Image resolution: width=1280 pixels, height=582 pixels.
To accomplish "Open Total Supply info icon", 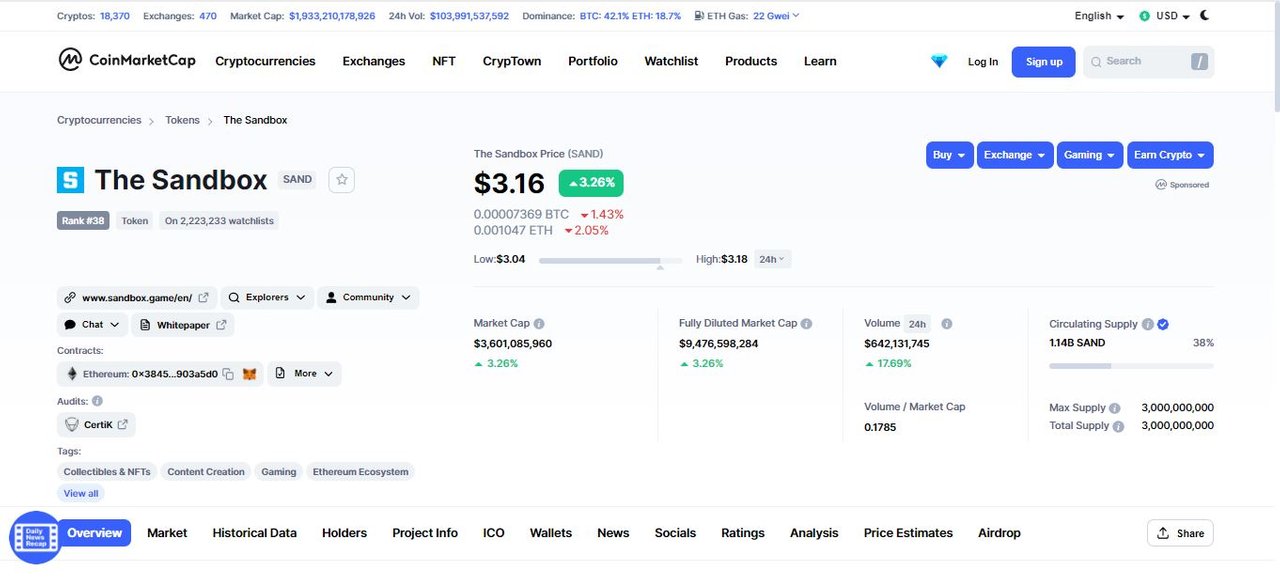I will tap(1119, 426).
